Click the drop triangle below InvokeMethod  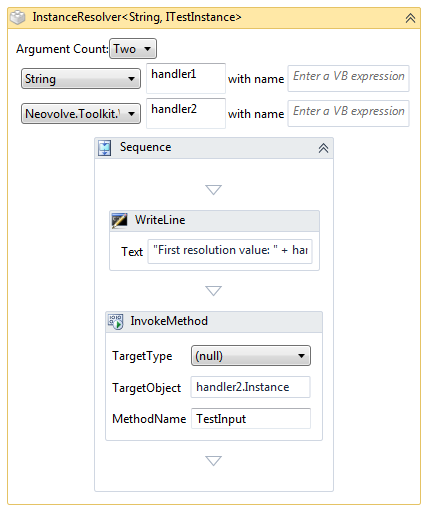pos(213,461)
